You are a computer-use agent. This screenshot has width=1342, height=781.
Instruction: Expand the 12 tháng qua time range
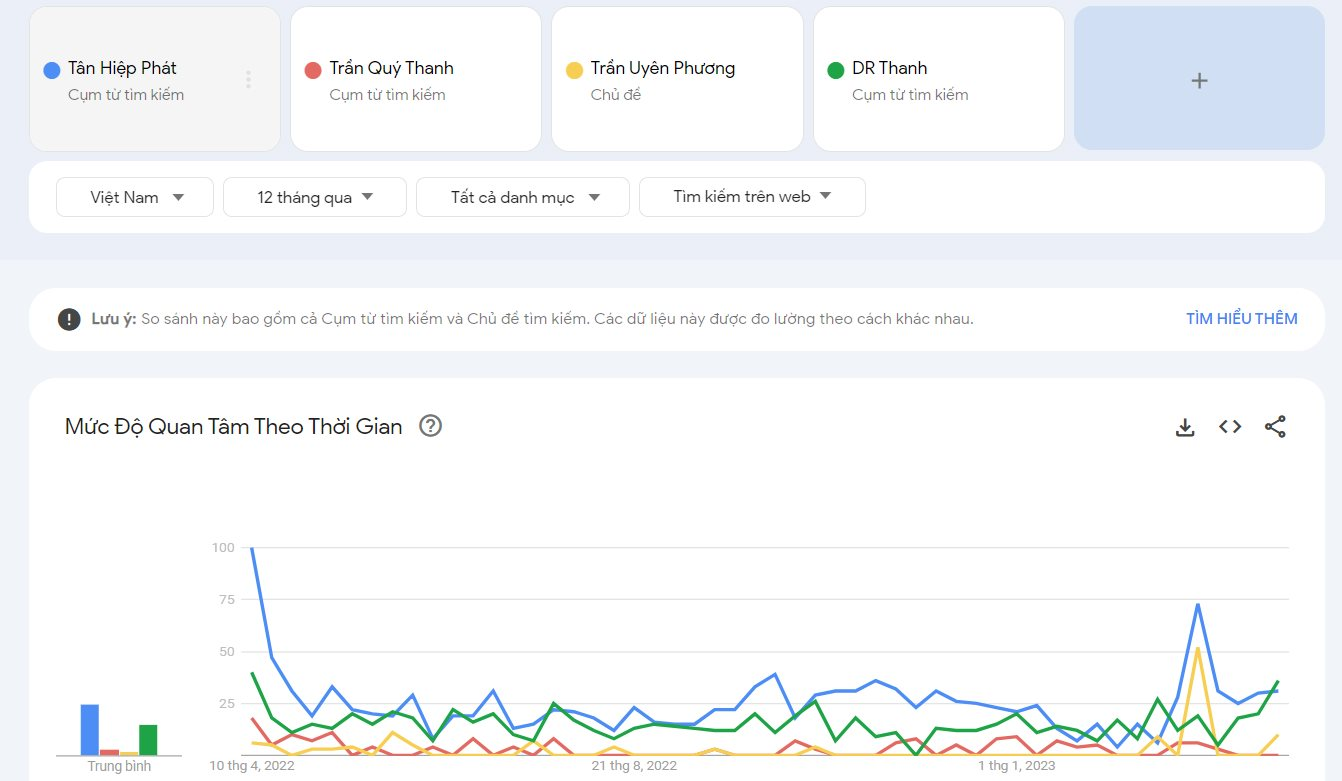click(x=315, y=197)
